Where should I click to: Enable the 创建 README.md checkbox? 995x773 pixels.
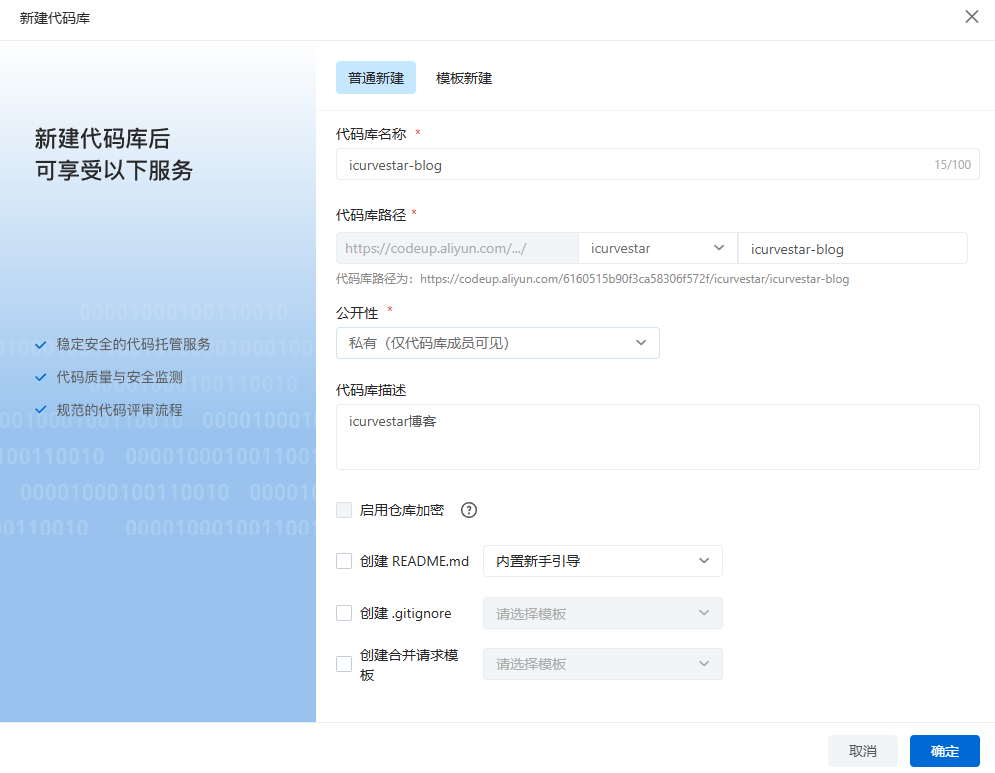[344, 561]
